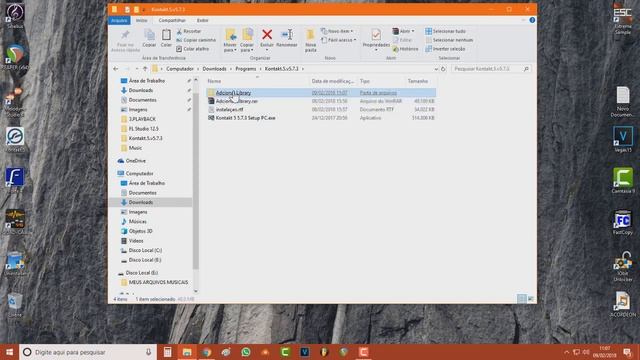Click the up-one-level arrow
640x360 pixels.
click(x=145, y=69)
